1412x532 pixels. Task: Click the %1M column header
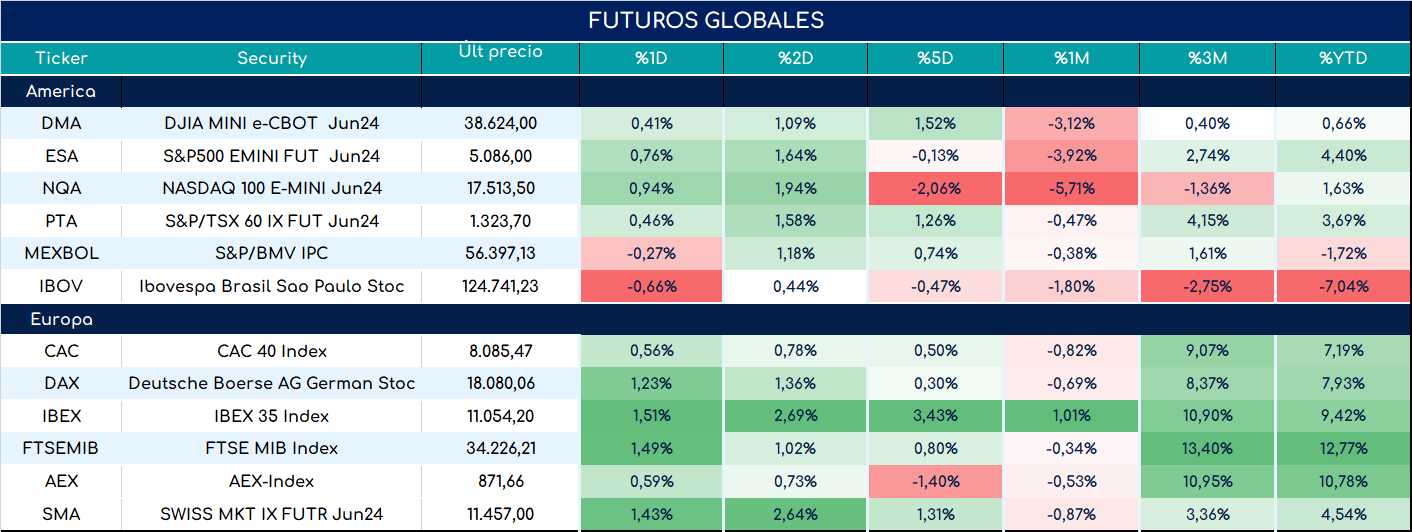[x=1071, y=58]
